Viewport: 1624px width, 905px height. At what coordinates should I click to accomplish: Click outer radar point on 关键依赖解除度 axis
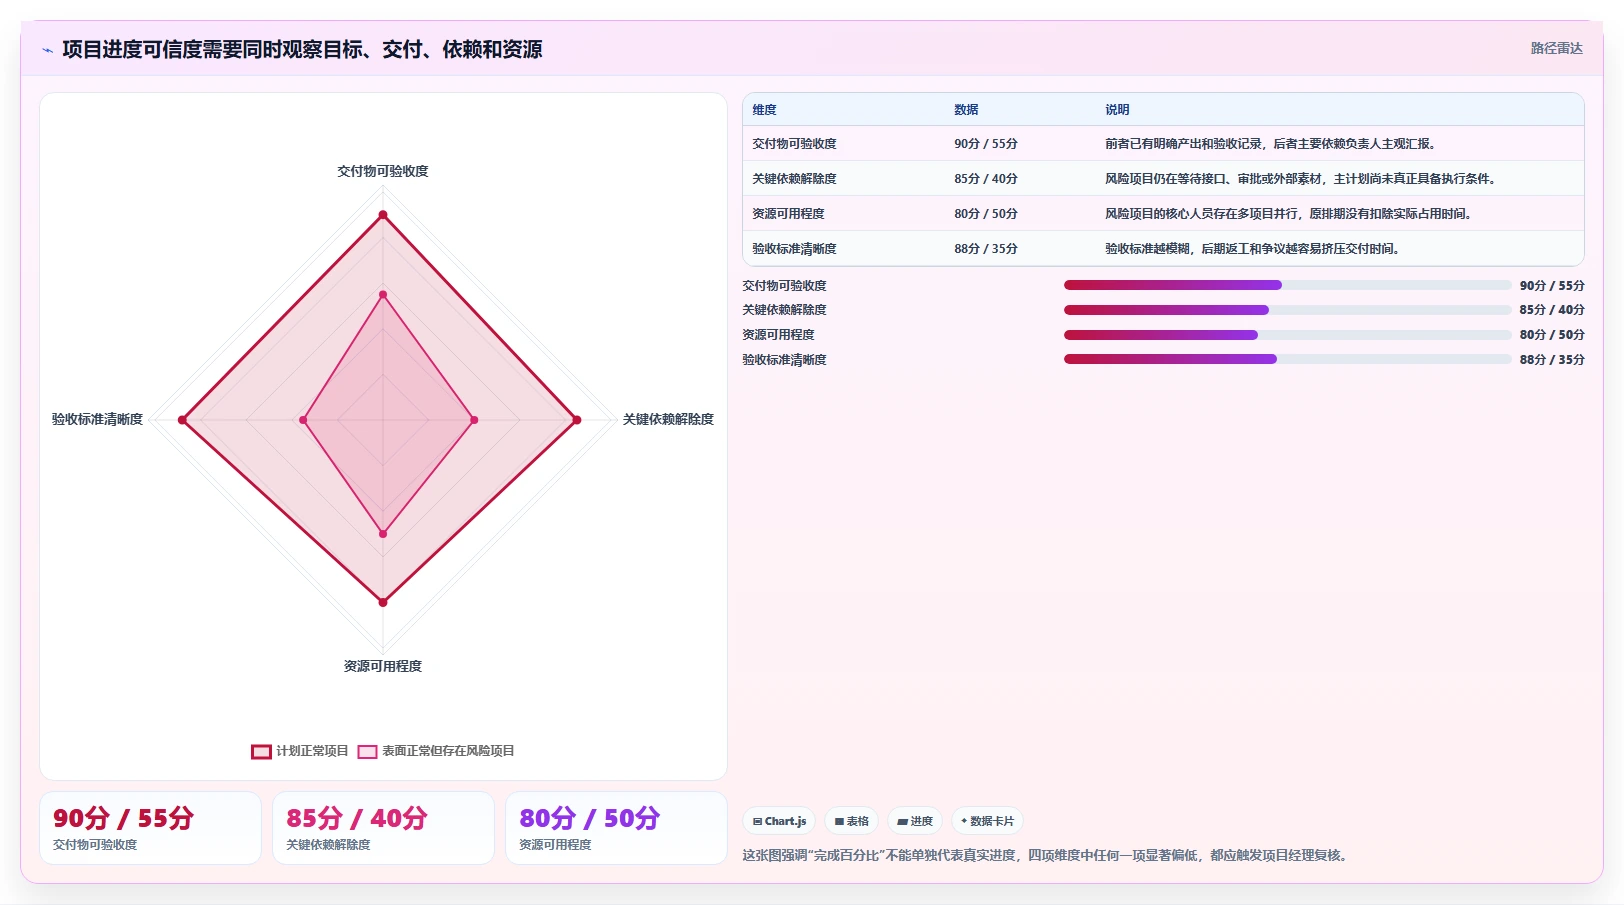(576, 420)
